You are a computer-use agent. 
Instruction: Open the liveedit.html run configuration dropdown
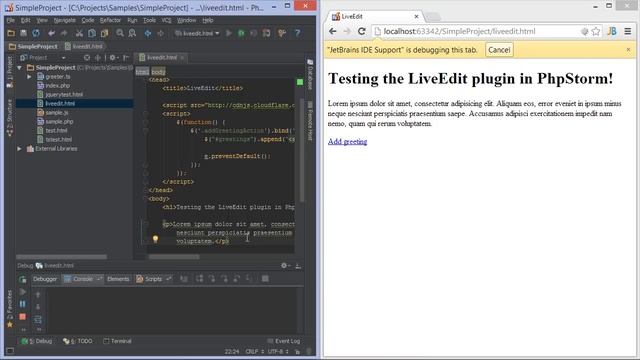pos(197,33)
